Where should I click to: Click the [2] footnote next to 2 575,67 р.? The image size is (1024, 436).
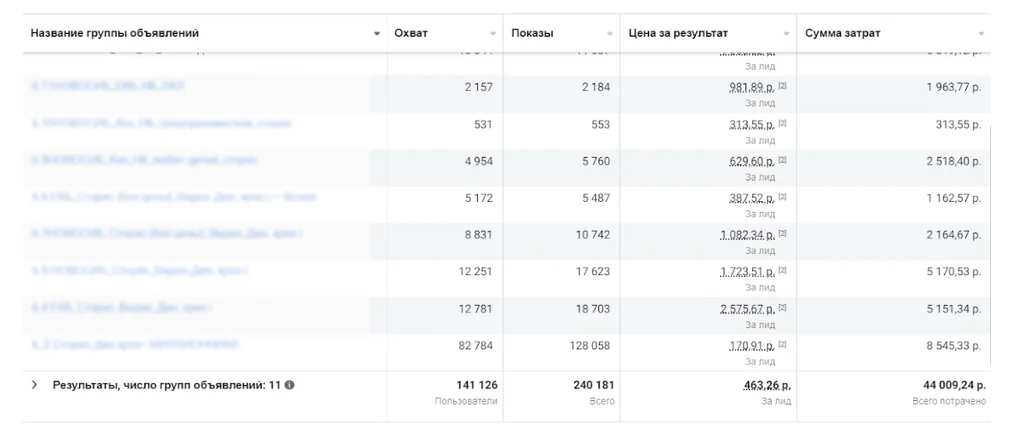[x=782, y=307]
